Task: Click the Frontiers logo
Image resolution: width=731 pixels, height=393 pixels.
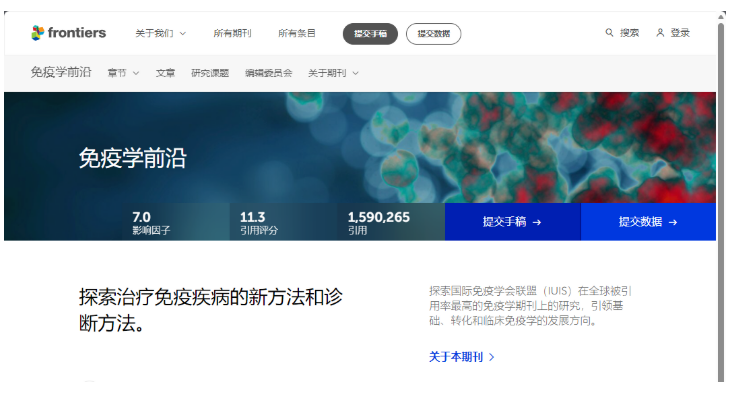Action: click(69, 33)
